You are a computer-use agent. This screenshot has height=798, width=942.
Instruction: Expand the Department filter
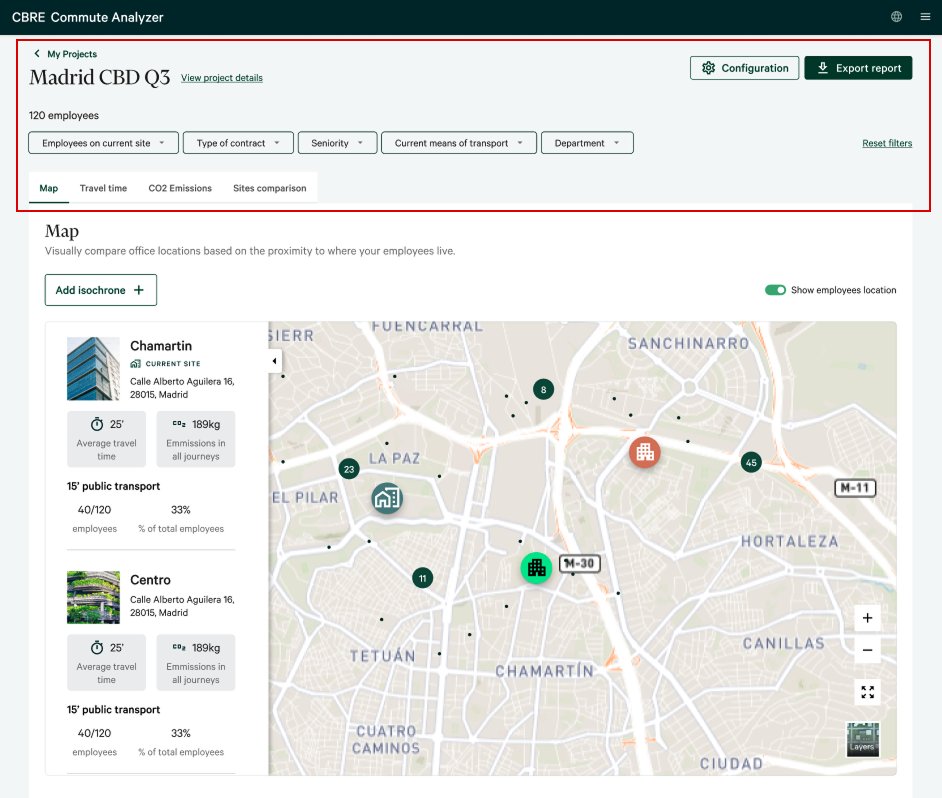pyautogui.click(x=588, y=143)
